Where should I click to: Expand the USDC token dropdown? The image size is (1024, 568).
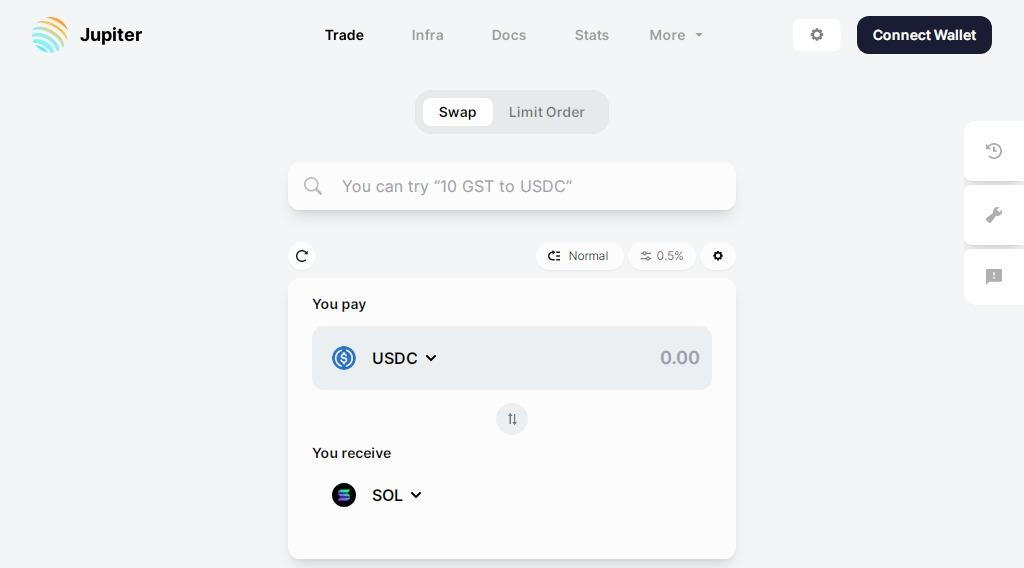click(404, 358)
